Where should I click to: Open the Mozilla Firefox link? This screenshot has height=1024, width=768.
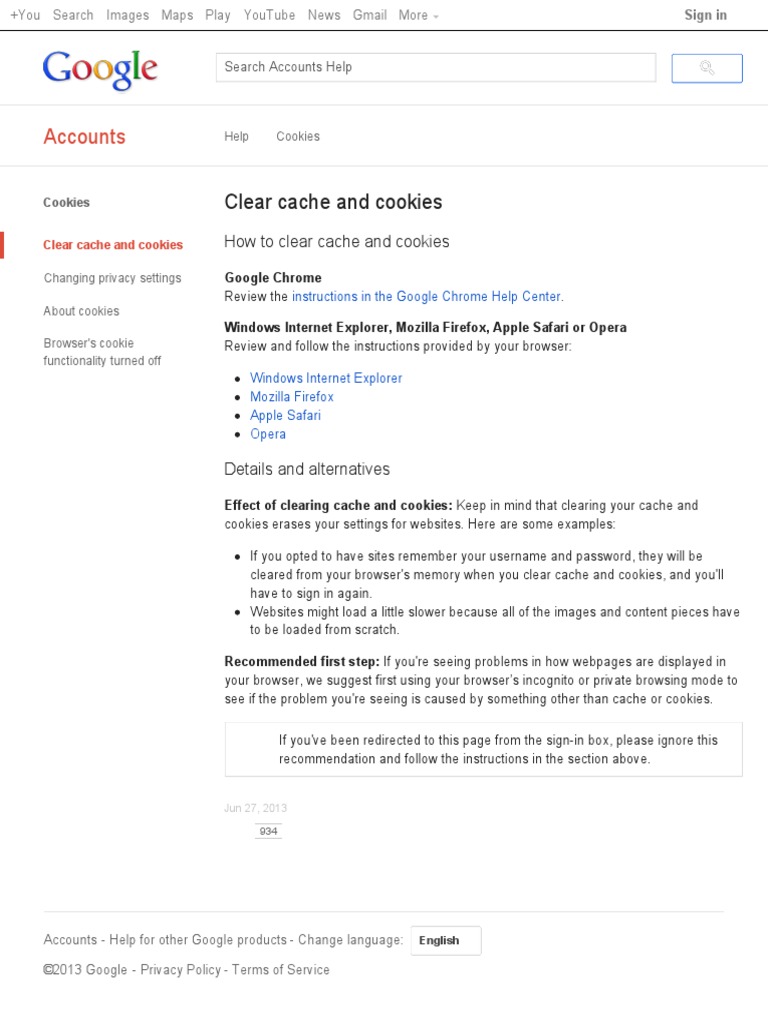coord(292,397)
